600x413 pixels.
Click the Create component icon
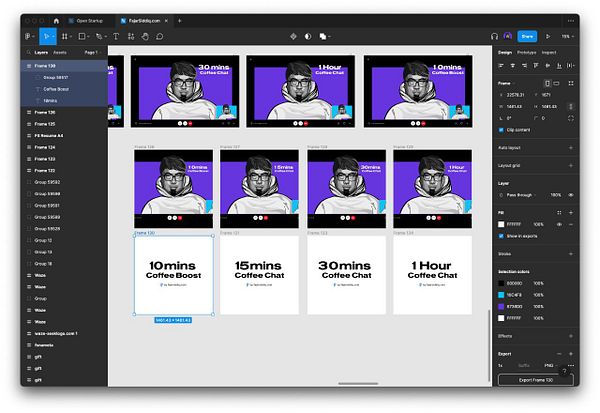click(293, 36)
